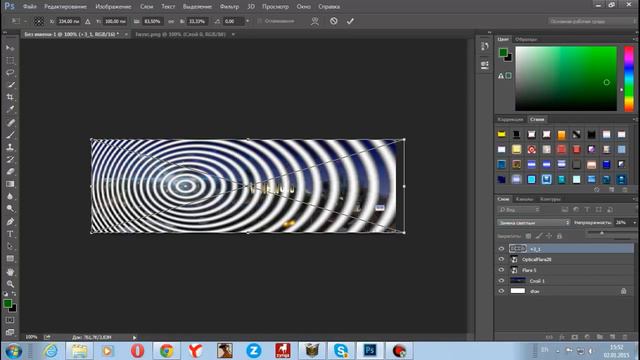Image resolution: width=640 pixels, height=360 pixels.
Task: Toggle lock transparent pixels
Action: pyautogui.click(x=528, y=236)
